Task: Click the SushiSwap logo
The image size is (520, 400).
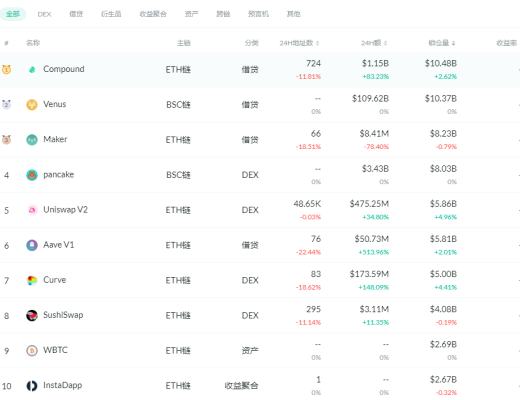Action: (x=32, y=315)
